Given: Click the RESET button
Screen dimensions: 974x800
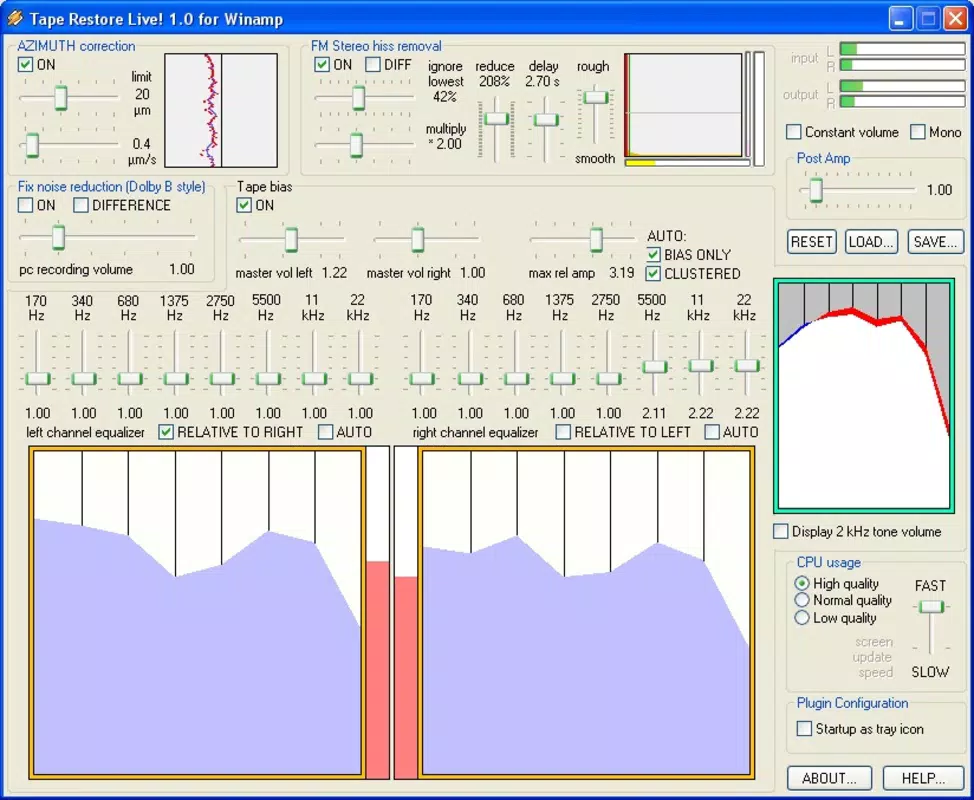Looking at the screenshot, I should (x=811, y=242).
